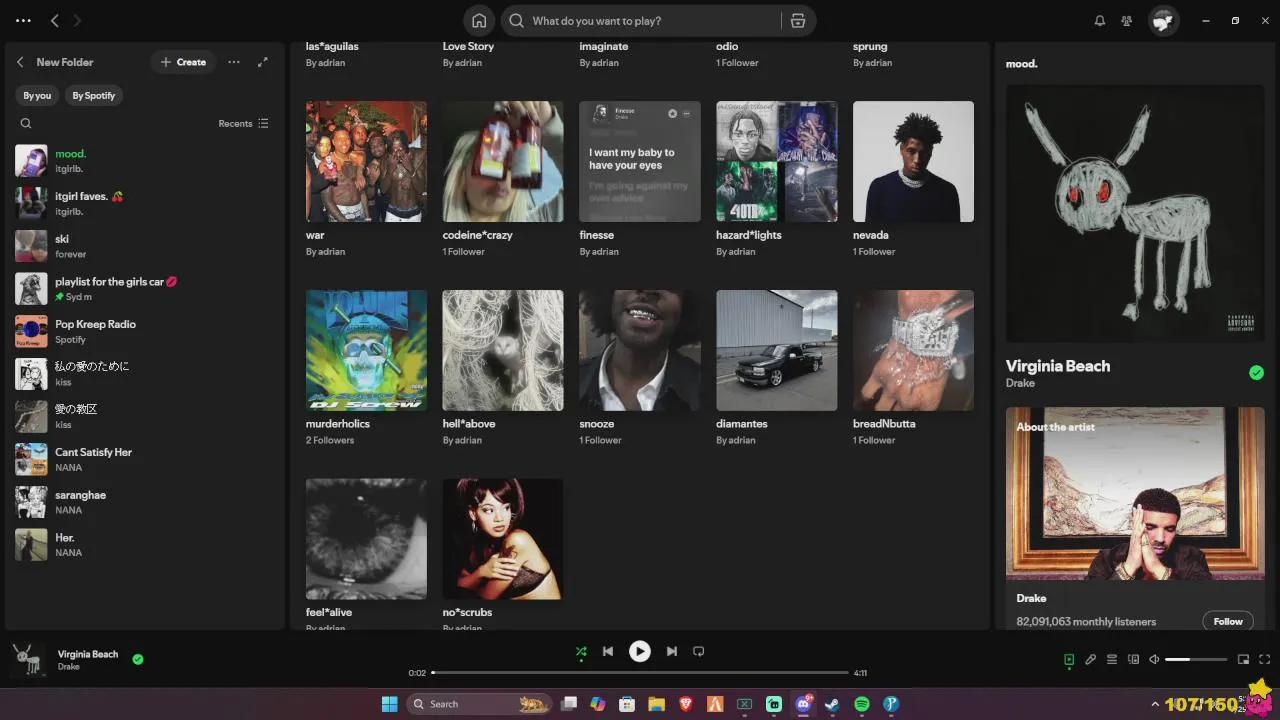Open the mini player

[x=1243, y=659]
